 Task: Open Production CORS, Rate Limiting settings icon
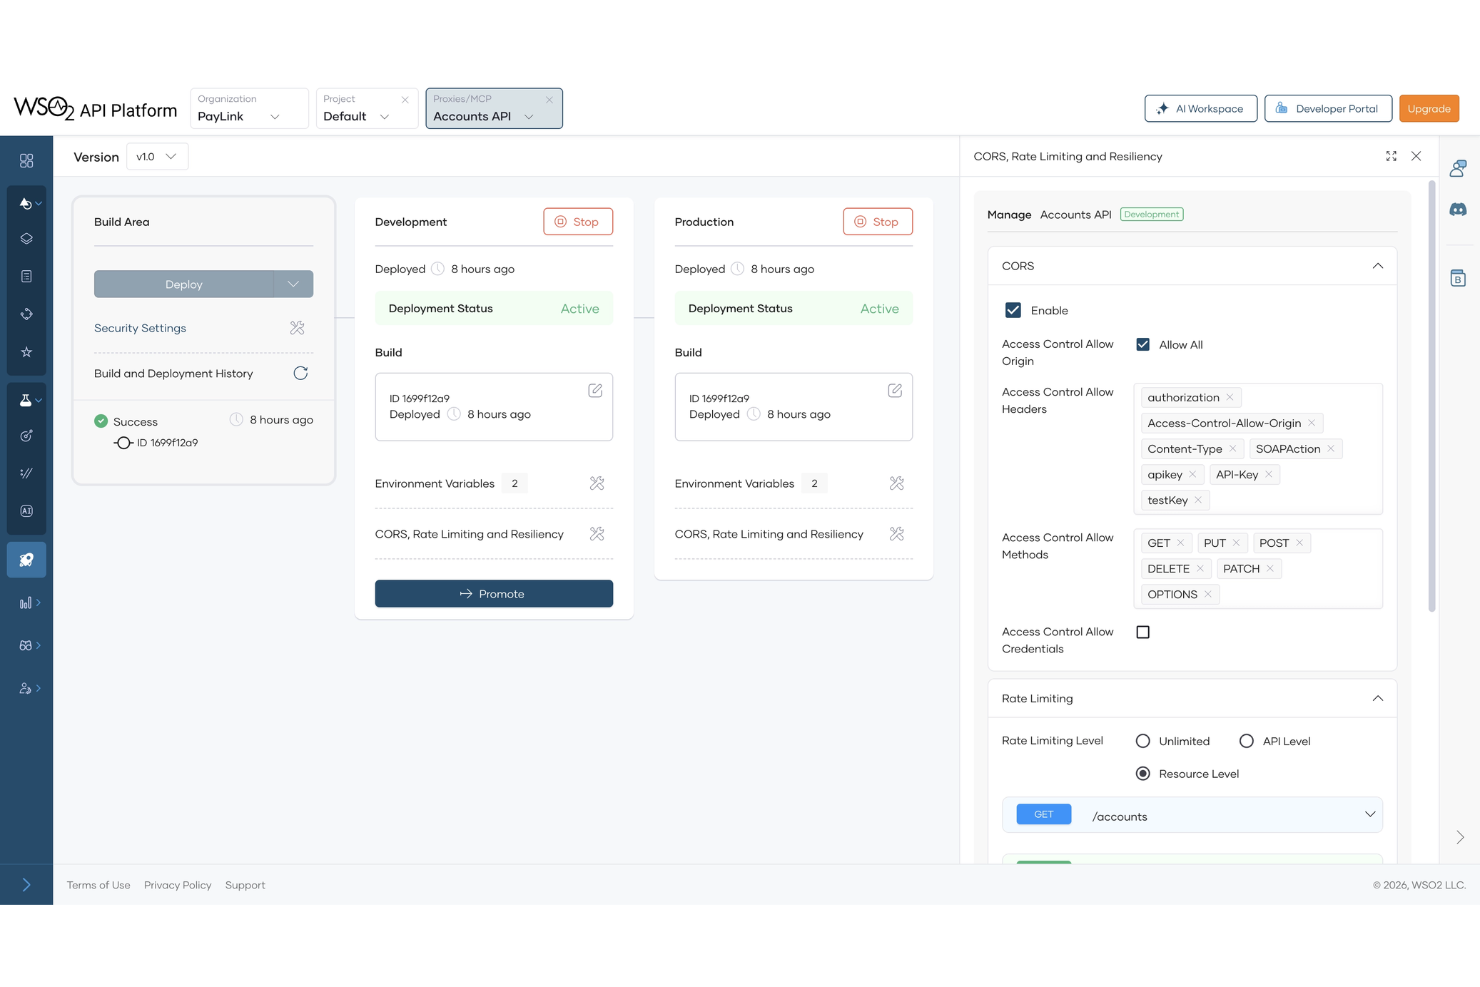click(897, 534)
